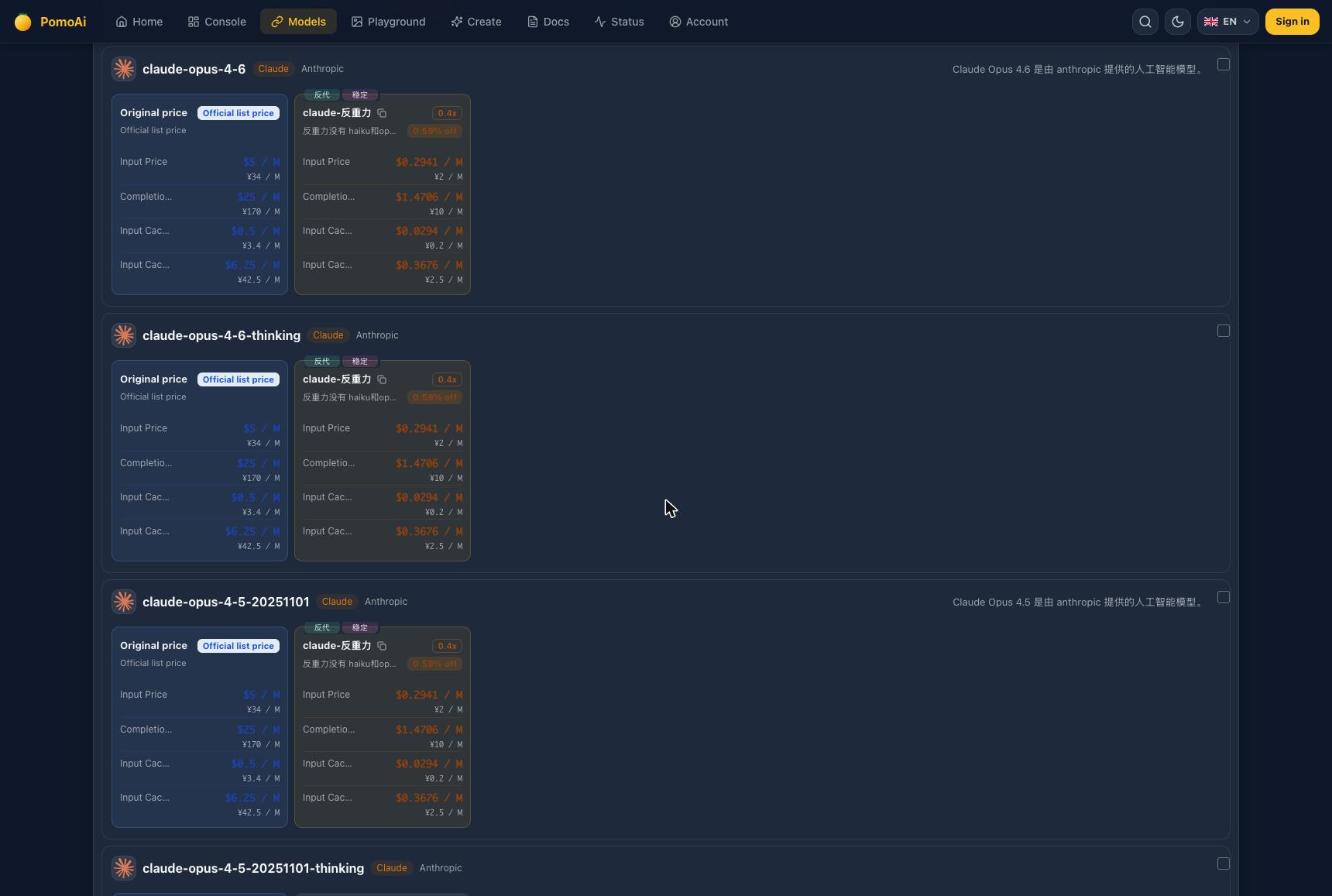The height and width of the screenshot is (896, 1332).
Task: Click the claude-opus-4-5-20251101-thinking model title
Action: (x=253, y=868)
